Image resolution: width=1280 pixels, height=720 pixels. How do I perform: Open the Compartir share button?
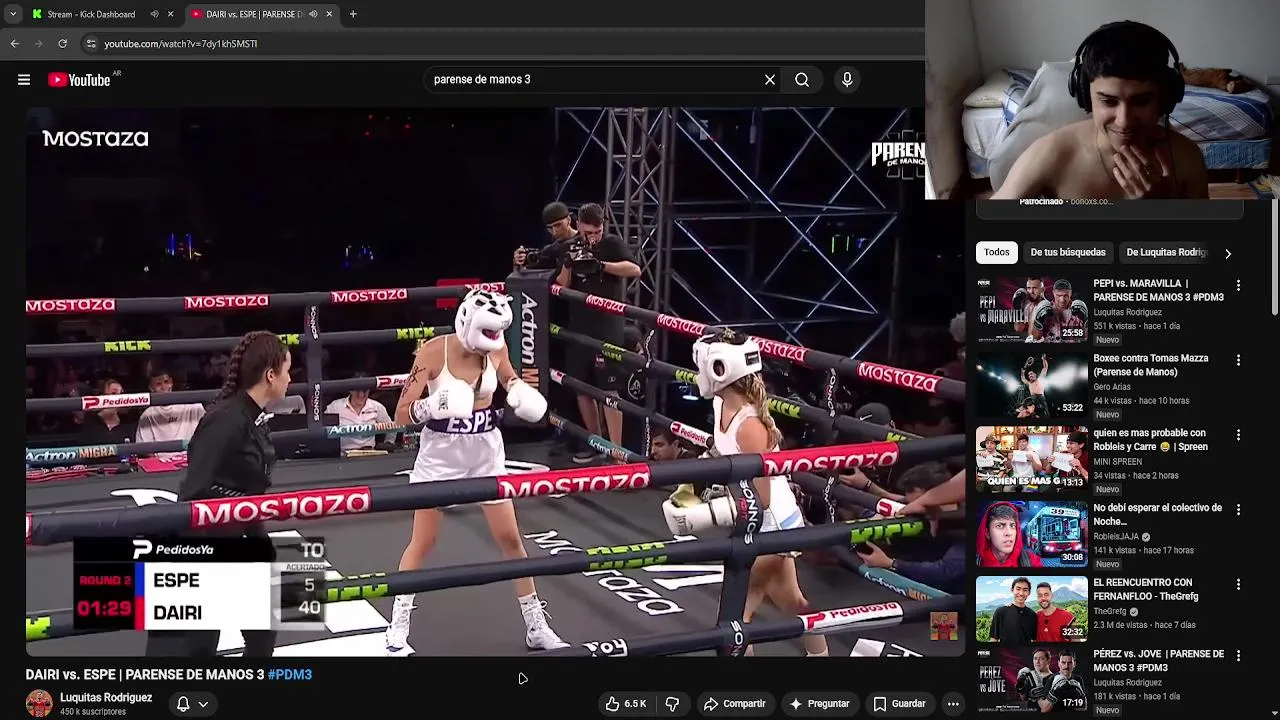point(734,704)
